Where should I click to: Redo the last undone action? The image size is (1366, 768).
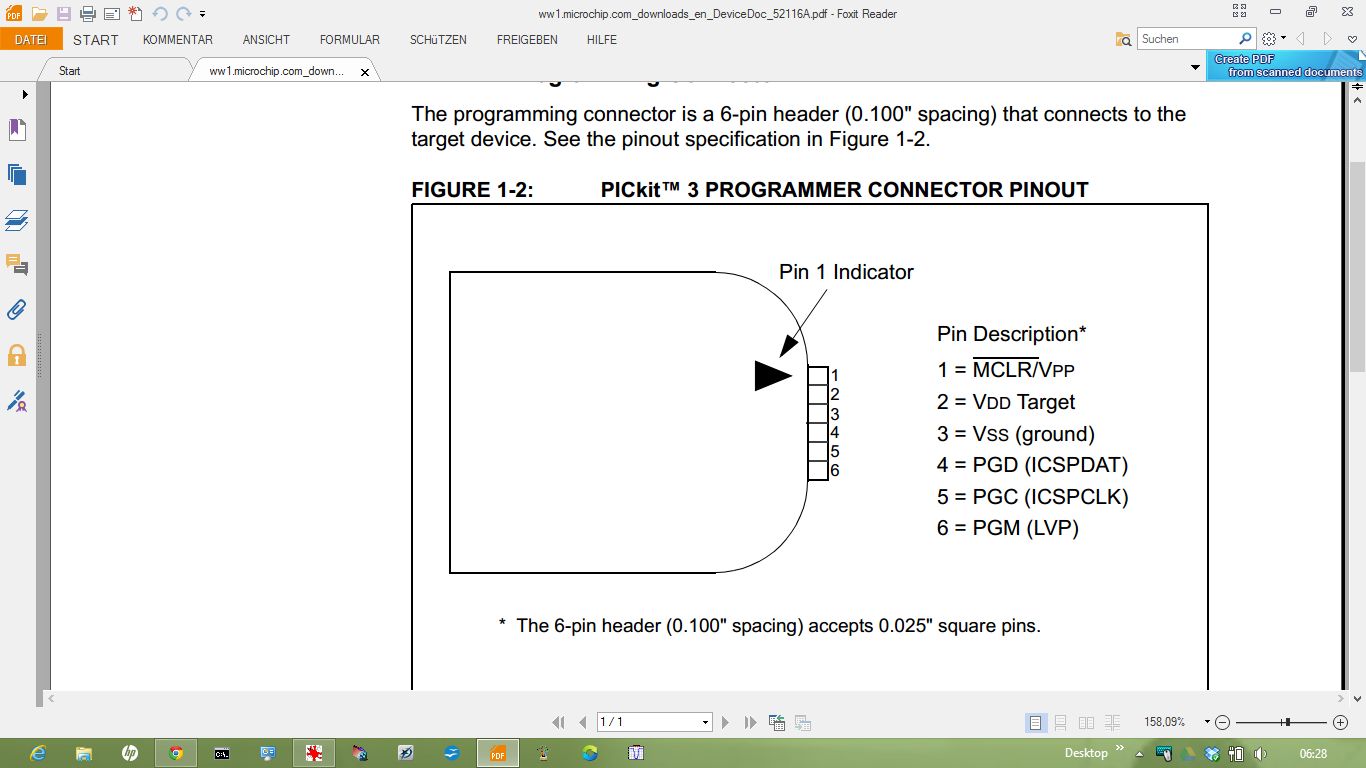(183, 14)
